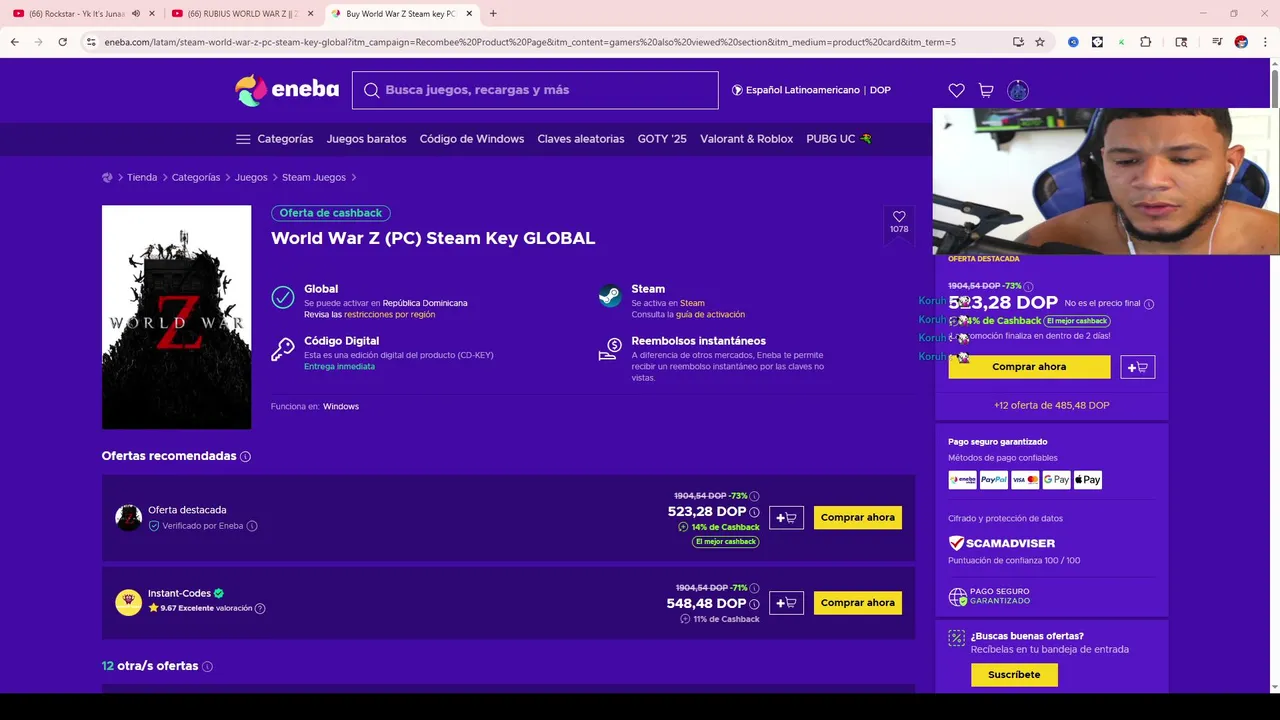Change language Español Latinoamericano | DOP

click(811, 90)
